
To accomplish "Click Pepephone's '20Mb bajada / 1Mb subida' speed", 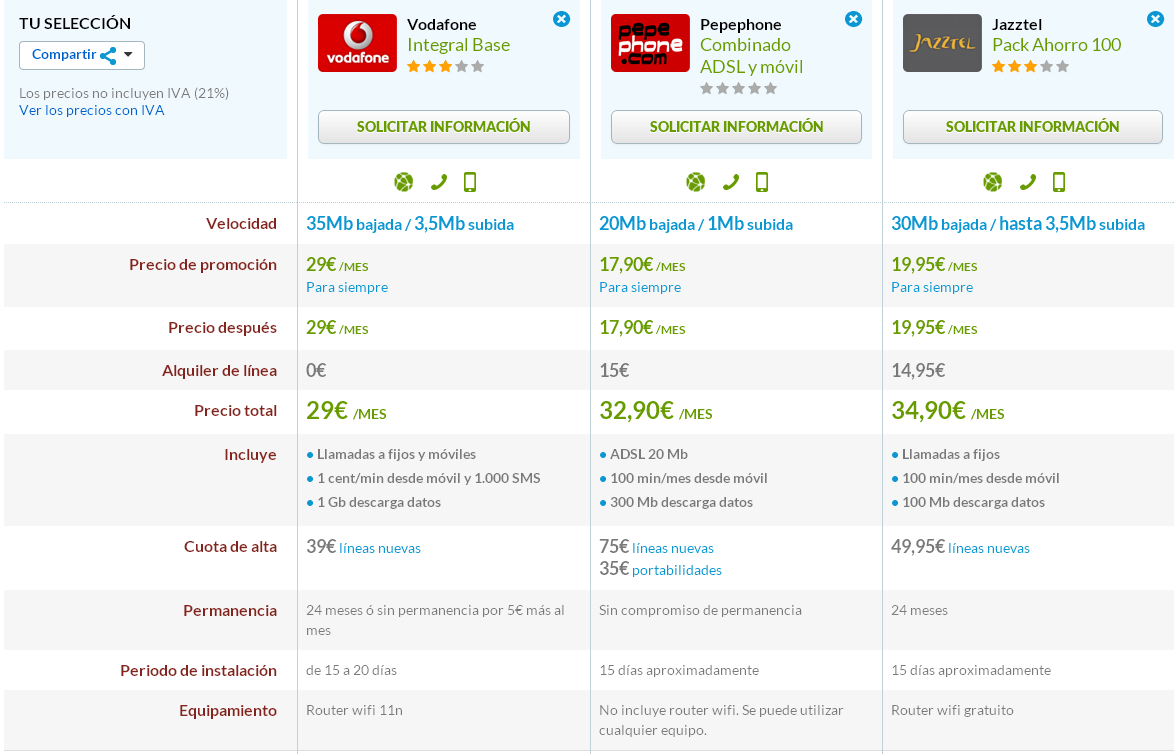I will click(696, 224).
